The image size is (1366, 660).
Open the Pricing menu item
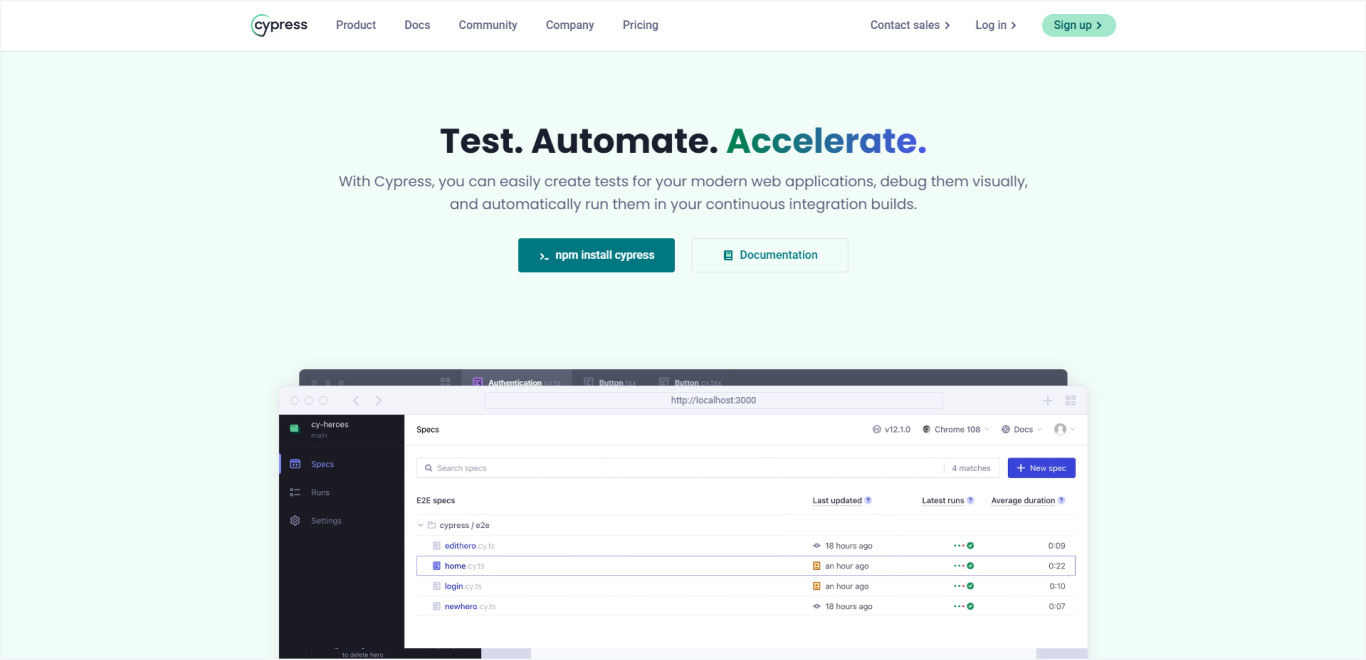tap(640, 25)
